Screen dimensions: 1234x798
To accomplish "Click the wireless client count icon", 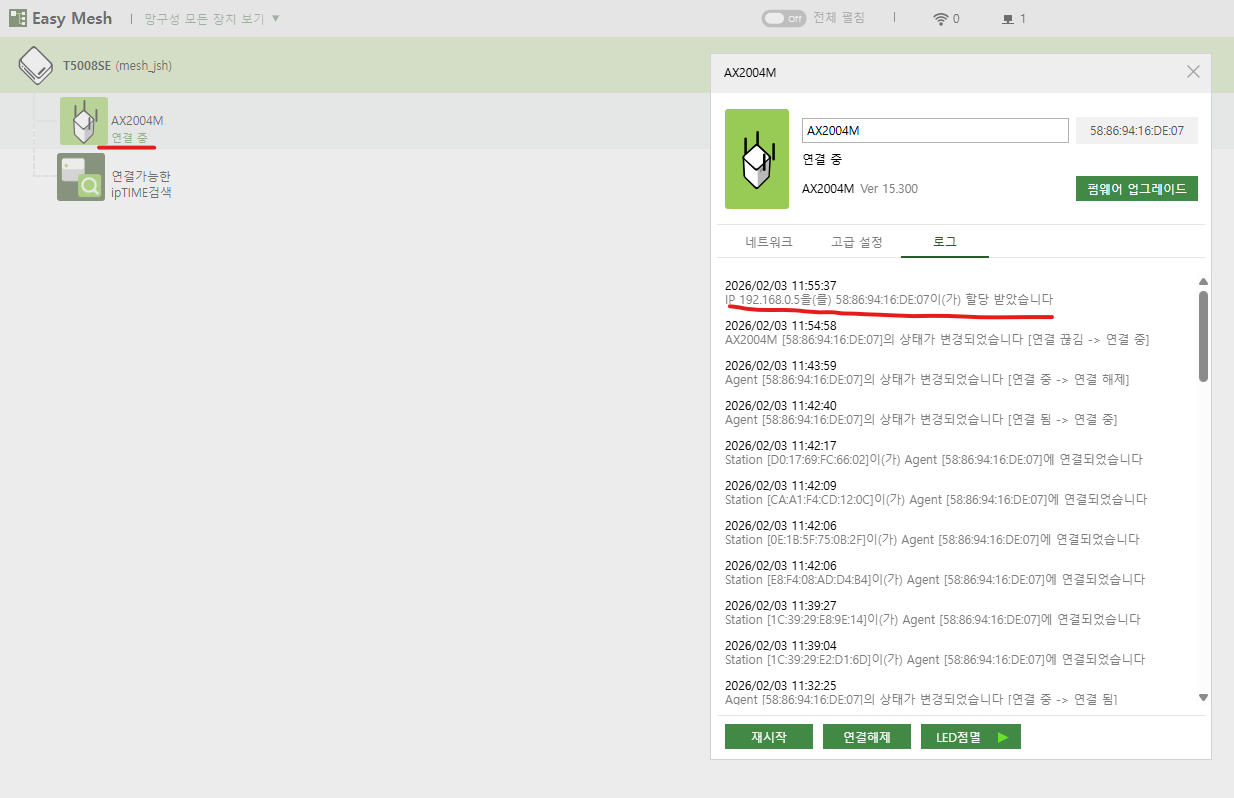I will click(x=940, y=19).
